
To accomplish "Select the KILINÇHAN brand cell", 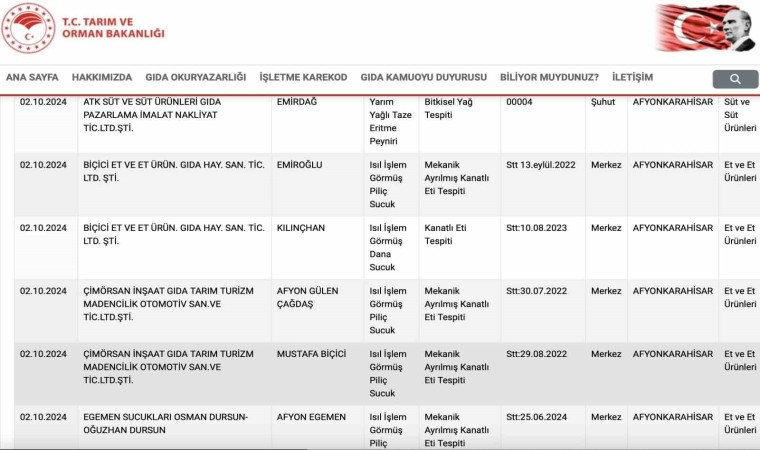I will tap(301, 228).
